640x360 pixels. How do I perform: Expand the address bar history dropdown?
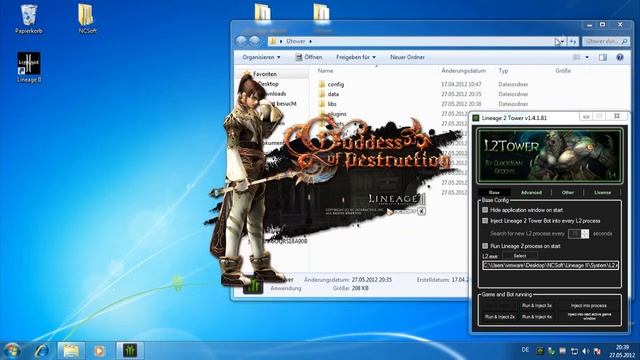coord(562,41)
